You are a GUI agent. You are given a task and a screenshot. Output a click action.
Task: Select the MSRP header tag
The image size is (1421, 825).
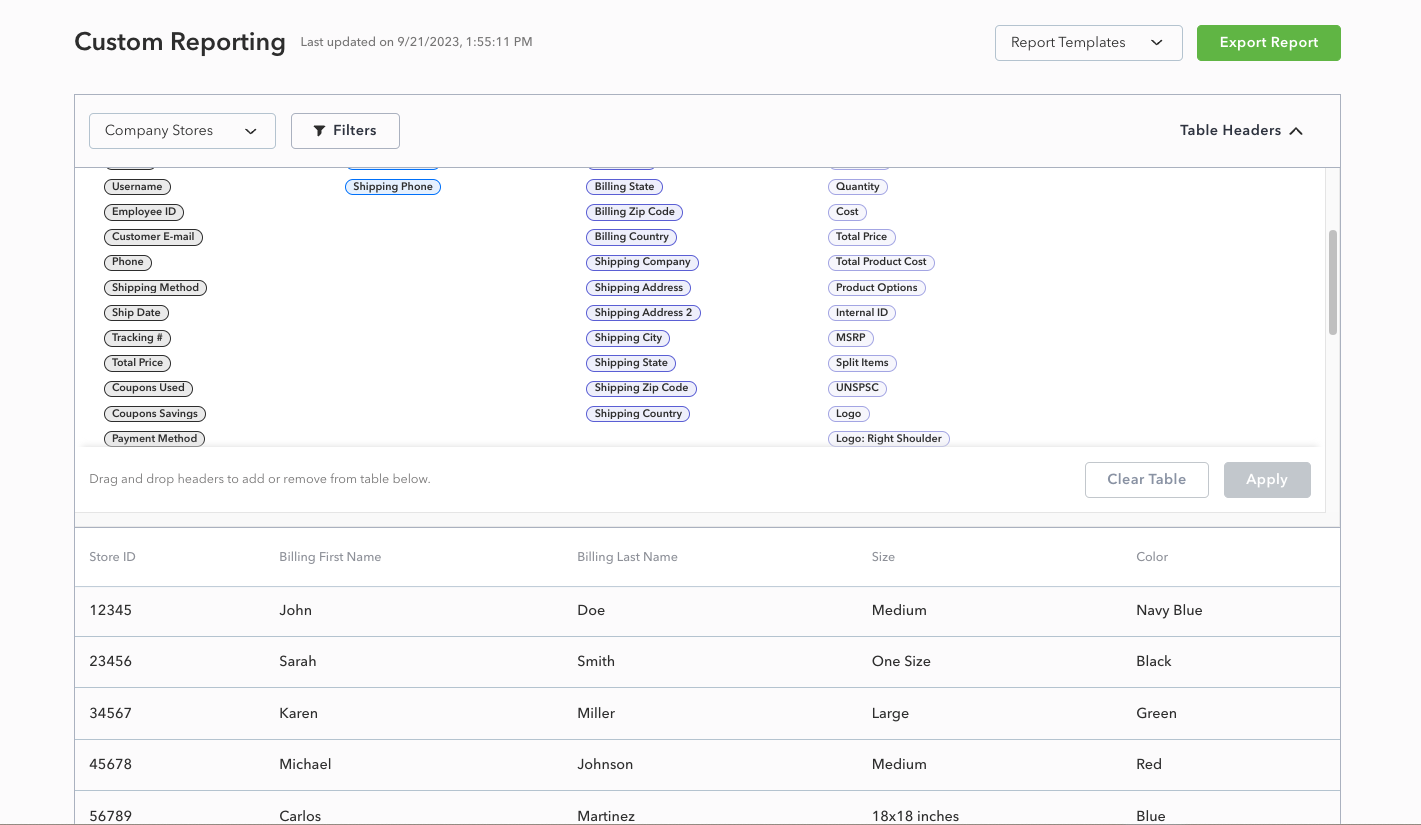850,338
